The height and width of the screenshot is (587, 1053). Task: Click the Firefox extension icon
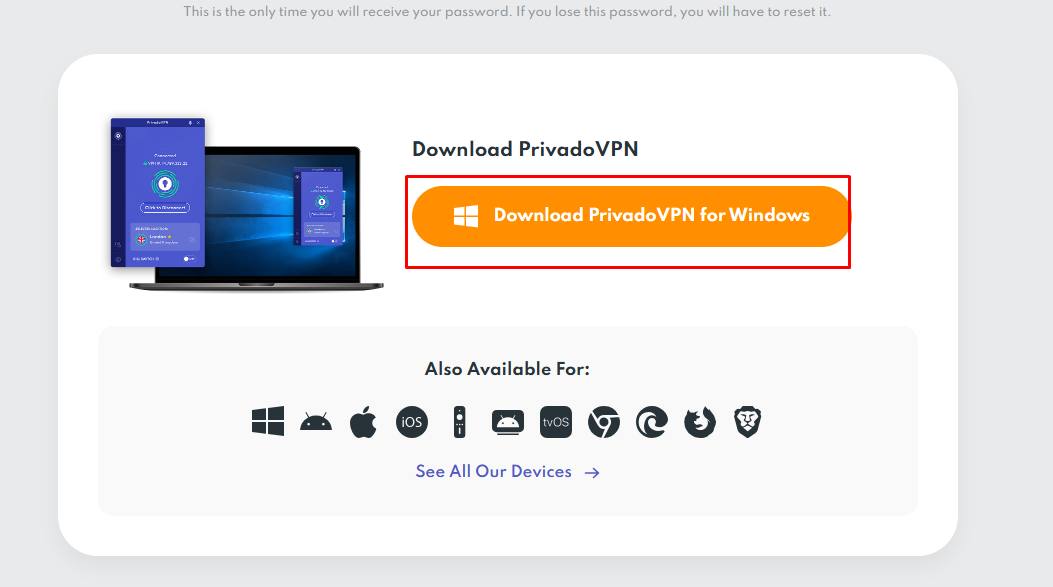pyautogui.click(x=699, y=421)
